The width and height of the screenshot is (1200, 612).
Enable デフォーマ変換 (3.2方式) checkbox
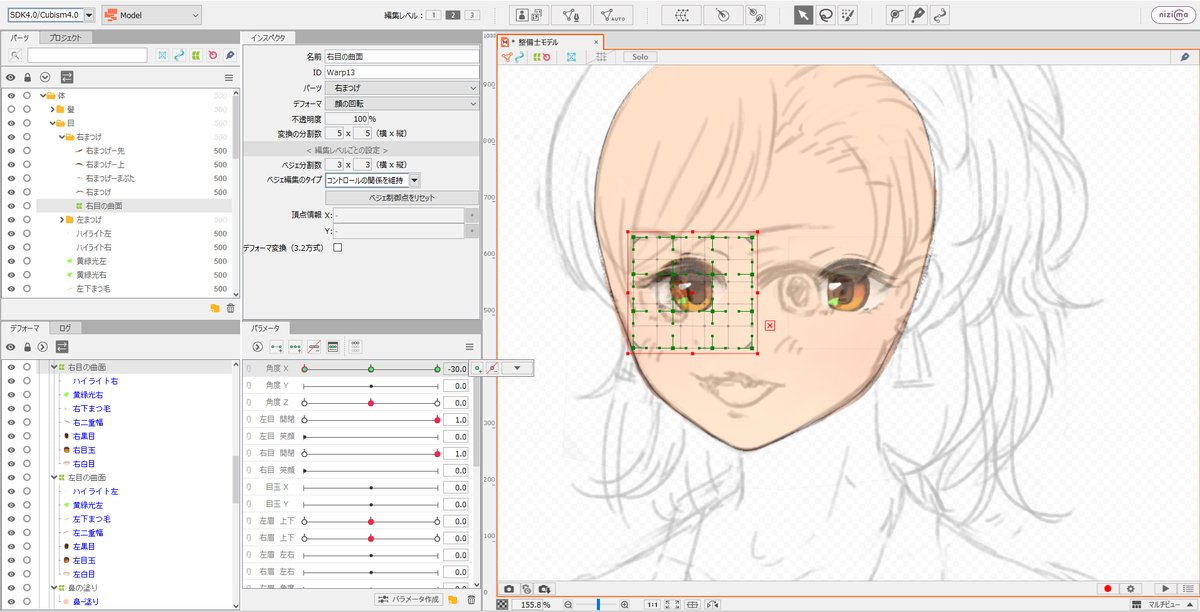[x=337, y=247]
